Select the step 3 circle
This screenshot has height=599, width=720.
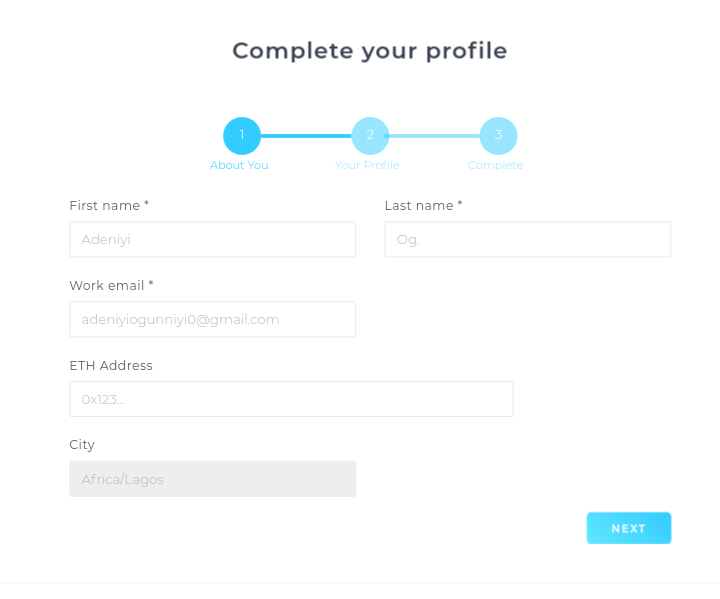(x=498, y=136)
